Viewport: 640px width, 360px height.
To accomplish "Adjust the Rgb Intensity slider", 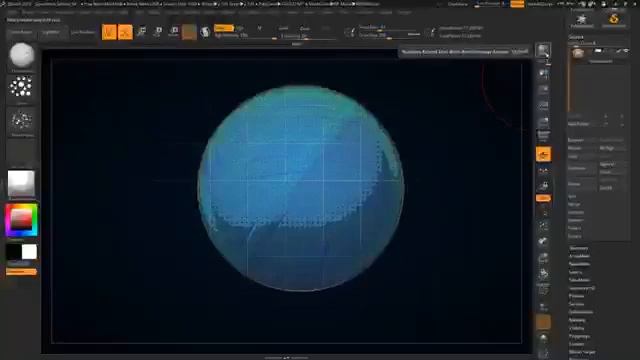I will pyautogui.click(x=246, y=36).
